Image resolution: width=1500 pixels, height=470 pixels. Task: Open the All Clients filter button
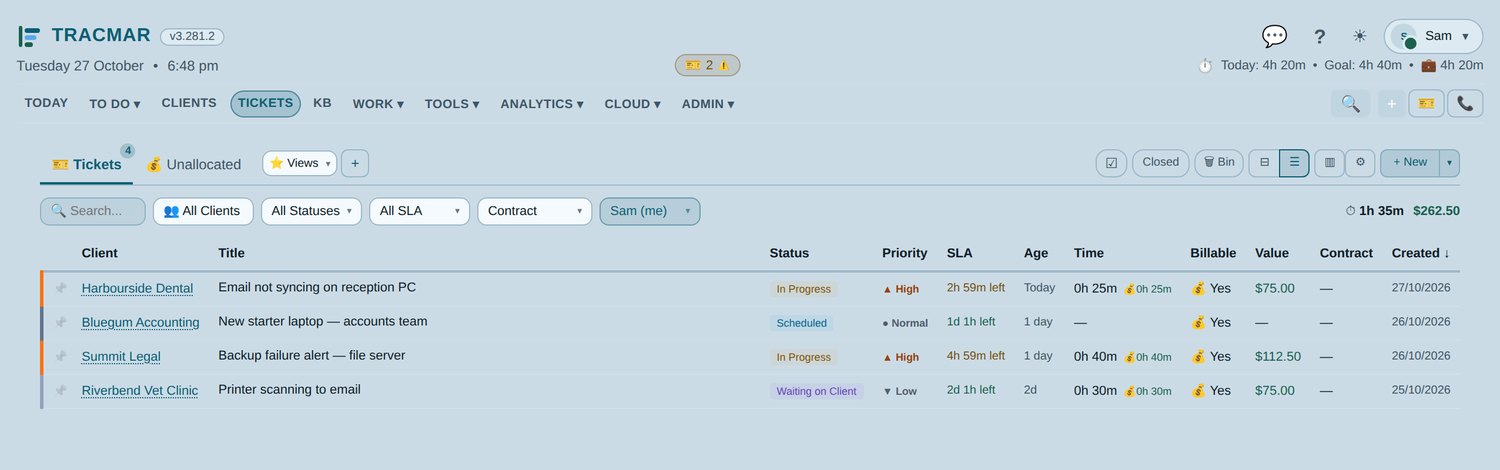(x=202, y=211)
